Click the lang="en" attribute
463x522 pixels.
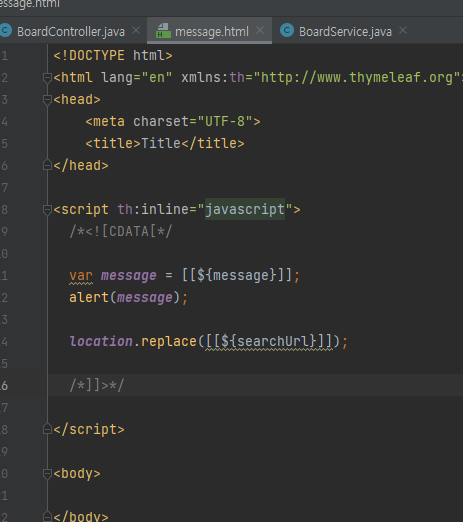pos(137,78)
